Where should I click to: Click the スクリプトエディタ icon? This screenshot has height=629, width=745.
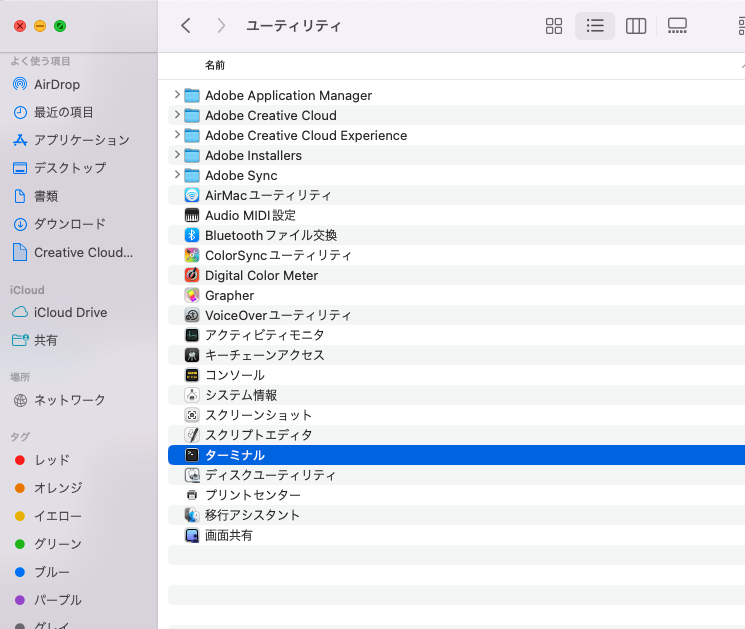pyautogui.click(x=192, y=435)
